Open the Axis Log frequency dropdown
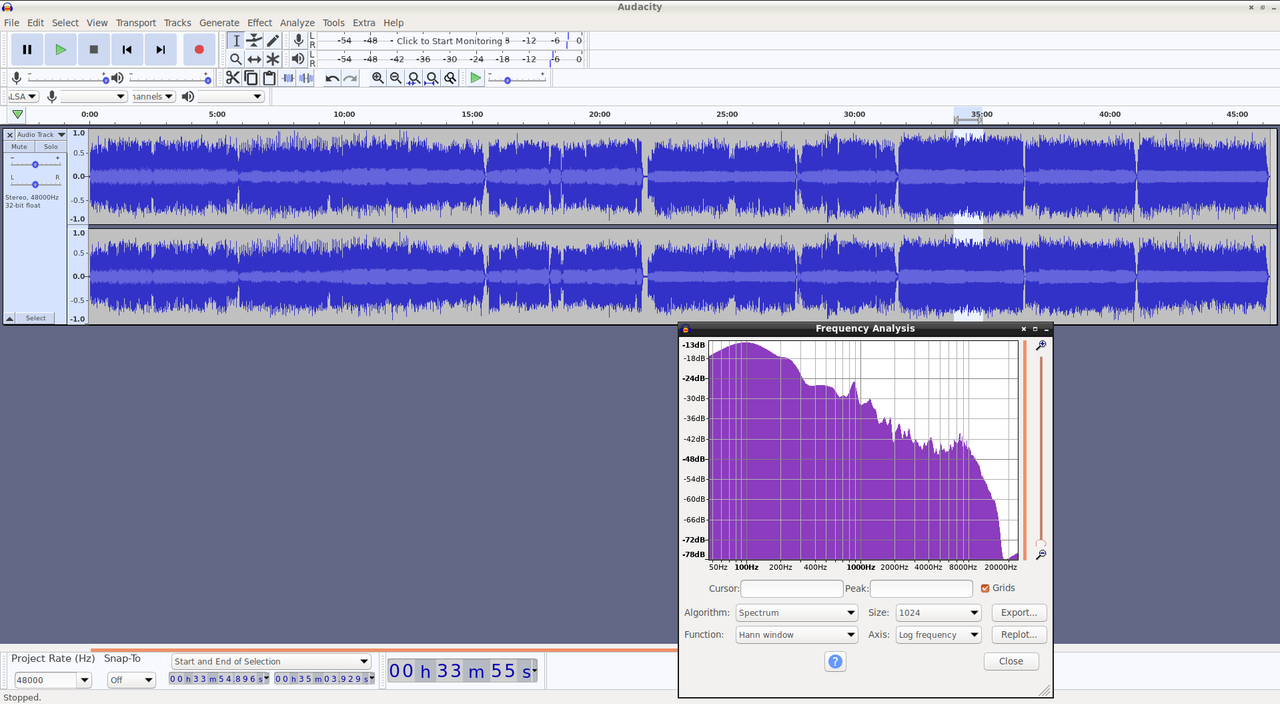Viewport: 1280px width, 704px height. point(938,635)
